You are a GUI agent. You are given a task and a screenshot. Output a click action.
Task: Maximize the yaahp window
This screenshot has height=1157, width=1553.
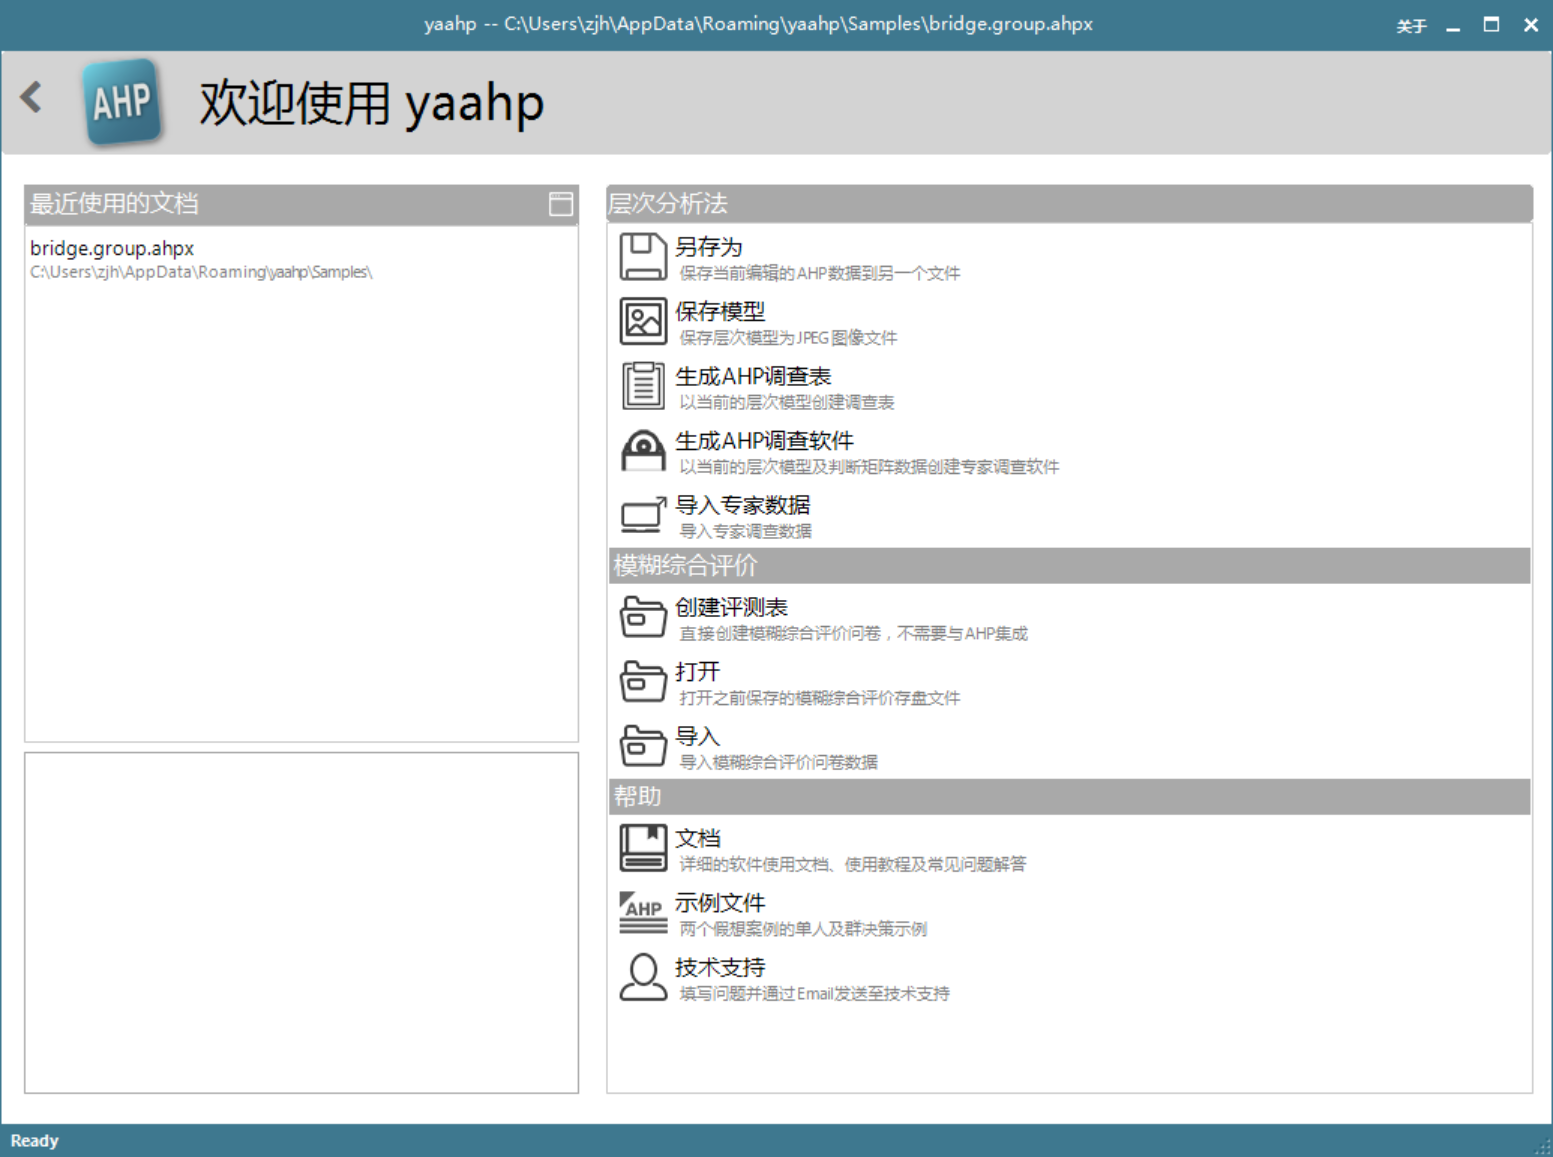click(1491, 25)
